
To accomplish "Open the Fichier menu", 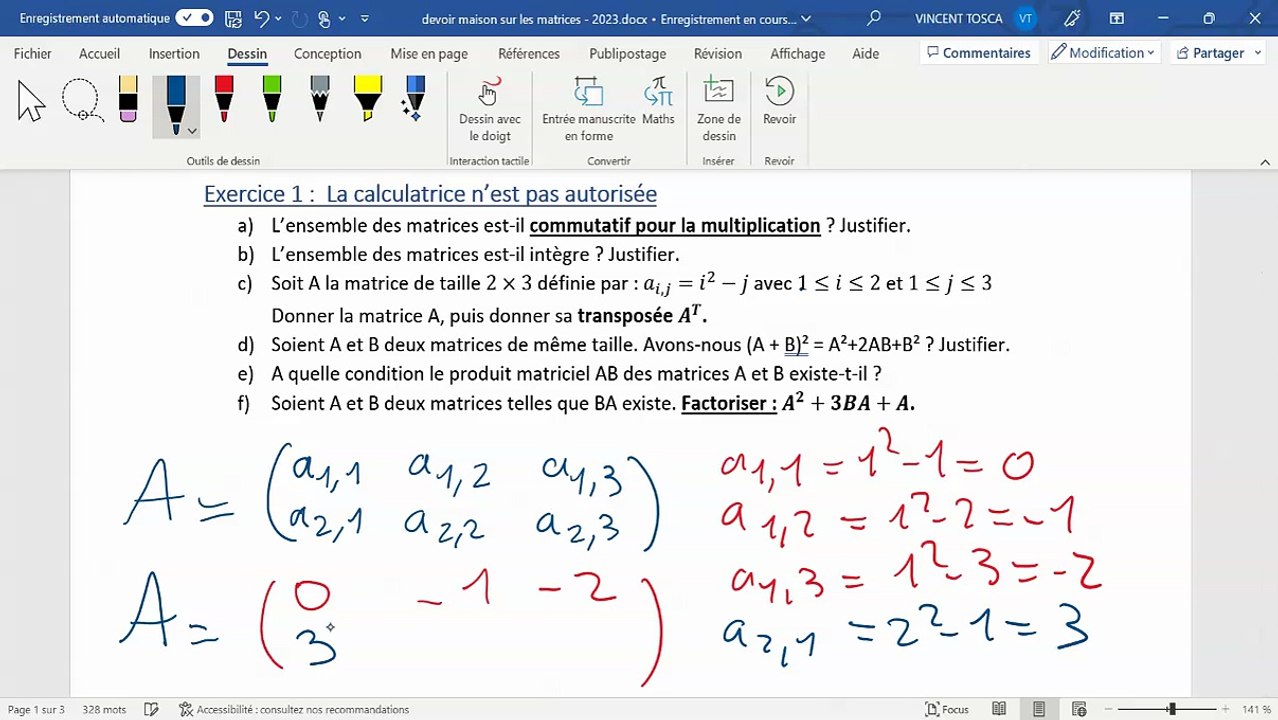I will click(x=33, y=54).
